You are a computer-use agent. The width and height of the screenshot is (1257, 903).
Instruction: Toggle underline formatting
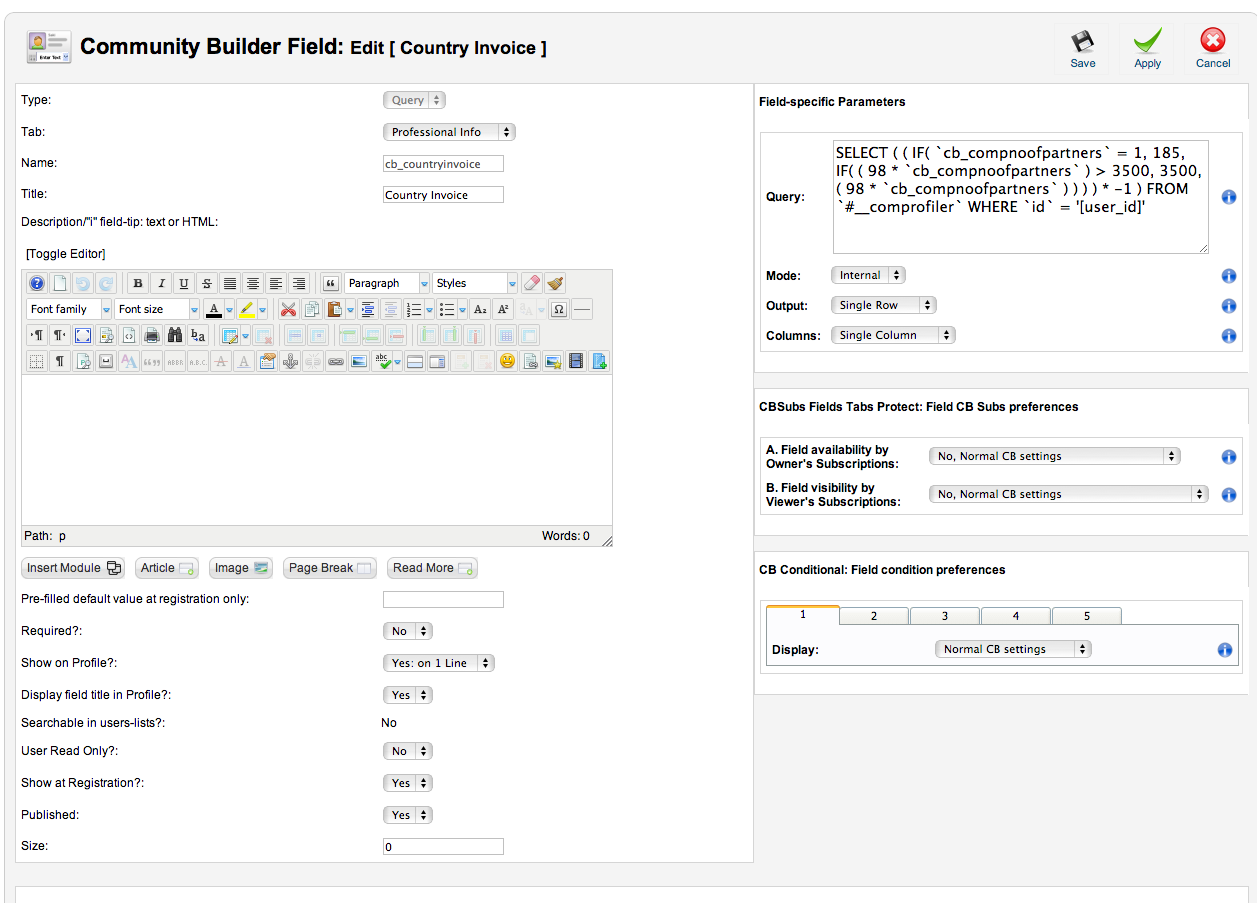184,283
